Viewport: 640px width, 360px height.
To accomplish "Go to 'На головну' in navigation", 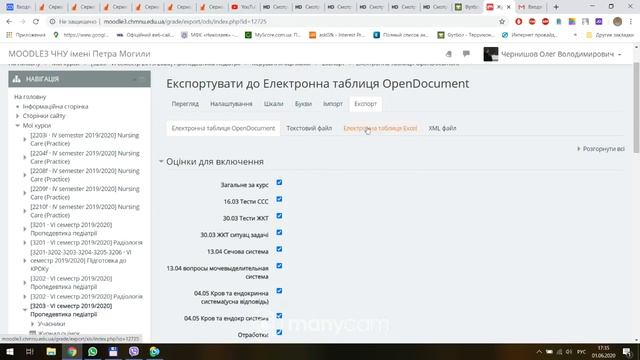I will pos(30,97).
